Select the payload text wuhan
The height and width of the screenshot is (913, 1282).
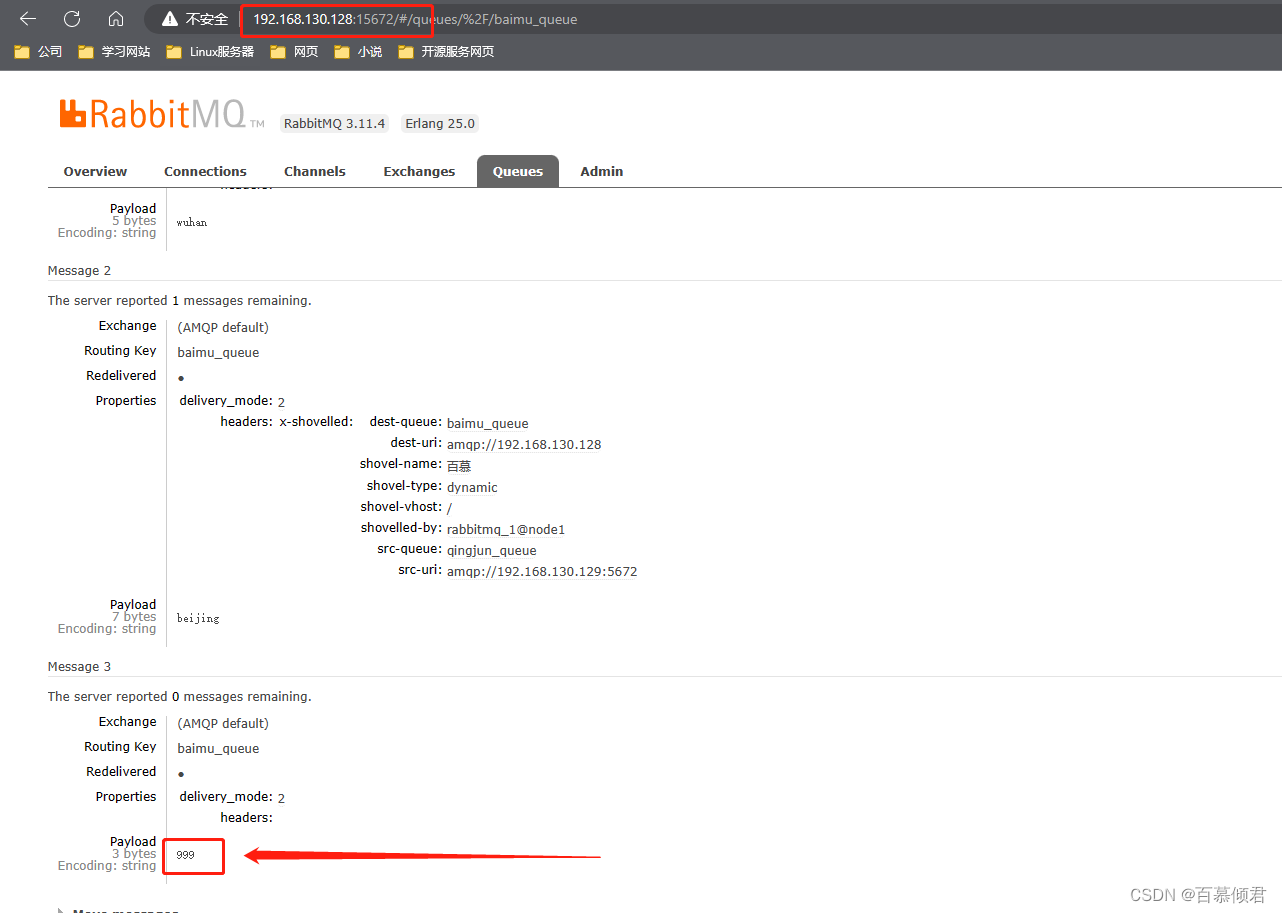(192, 223)
